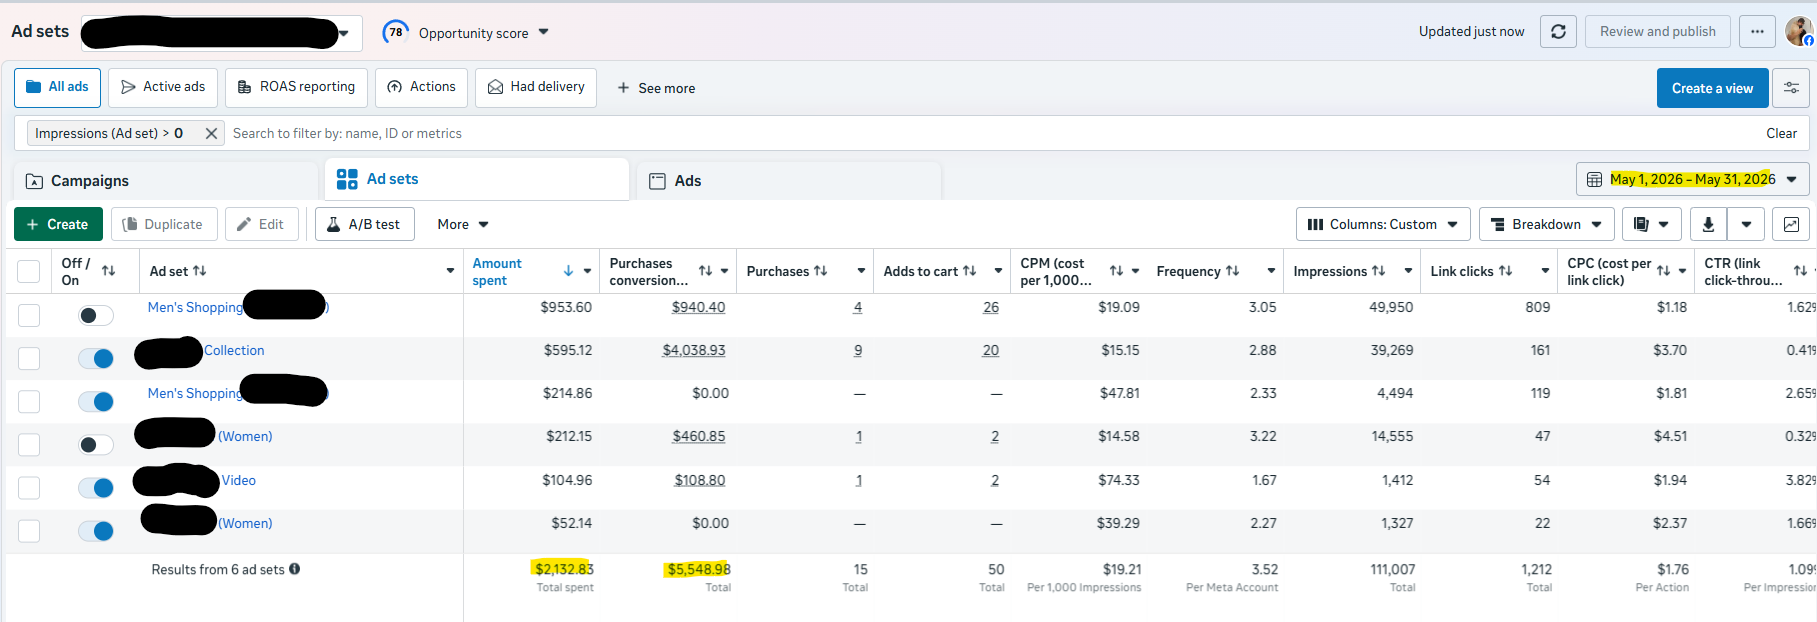Viewport: 1817px width, 622px height.
Task: Sort the Purchases column arrows
Action: (821, 271)
